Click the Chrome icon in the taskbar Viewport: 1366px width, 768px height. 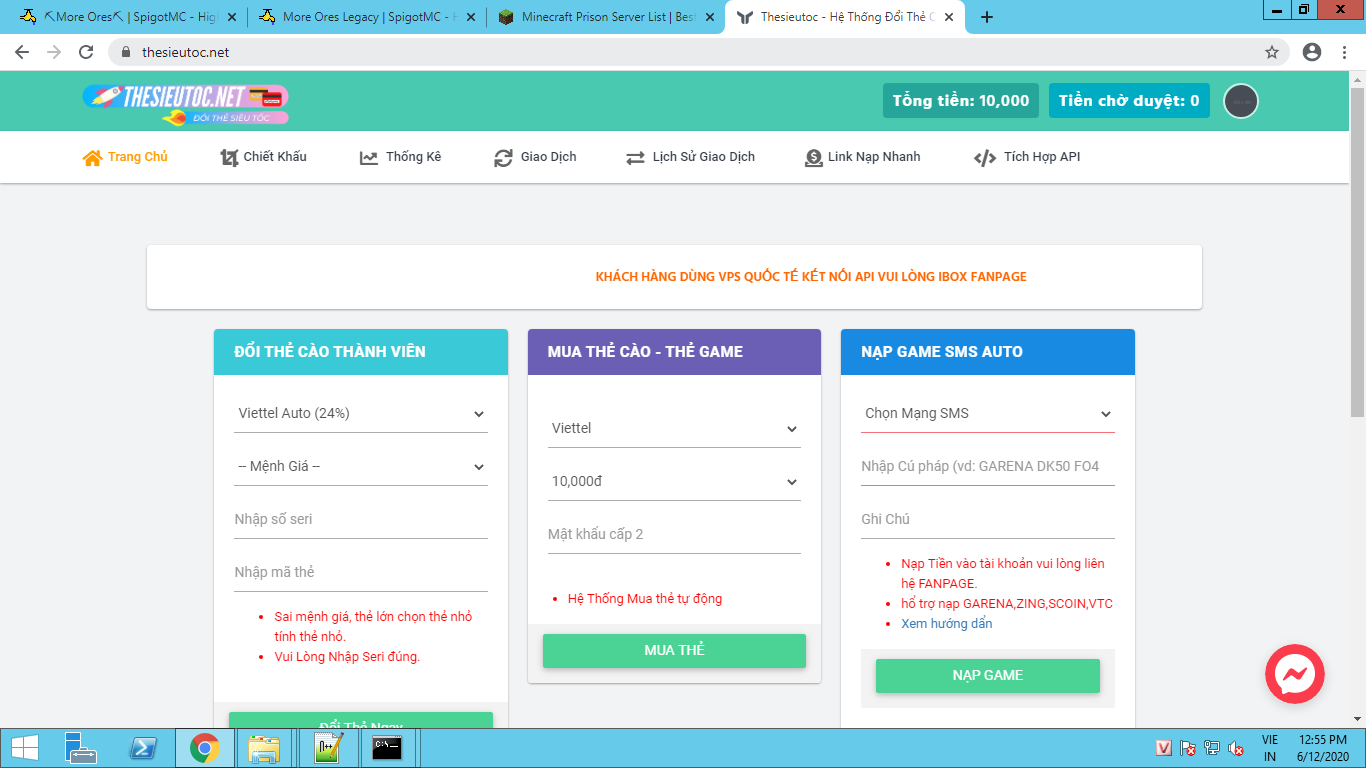pyautogui.click(x=205, y=748)
